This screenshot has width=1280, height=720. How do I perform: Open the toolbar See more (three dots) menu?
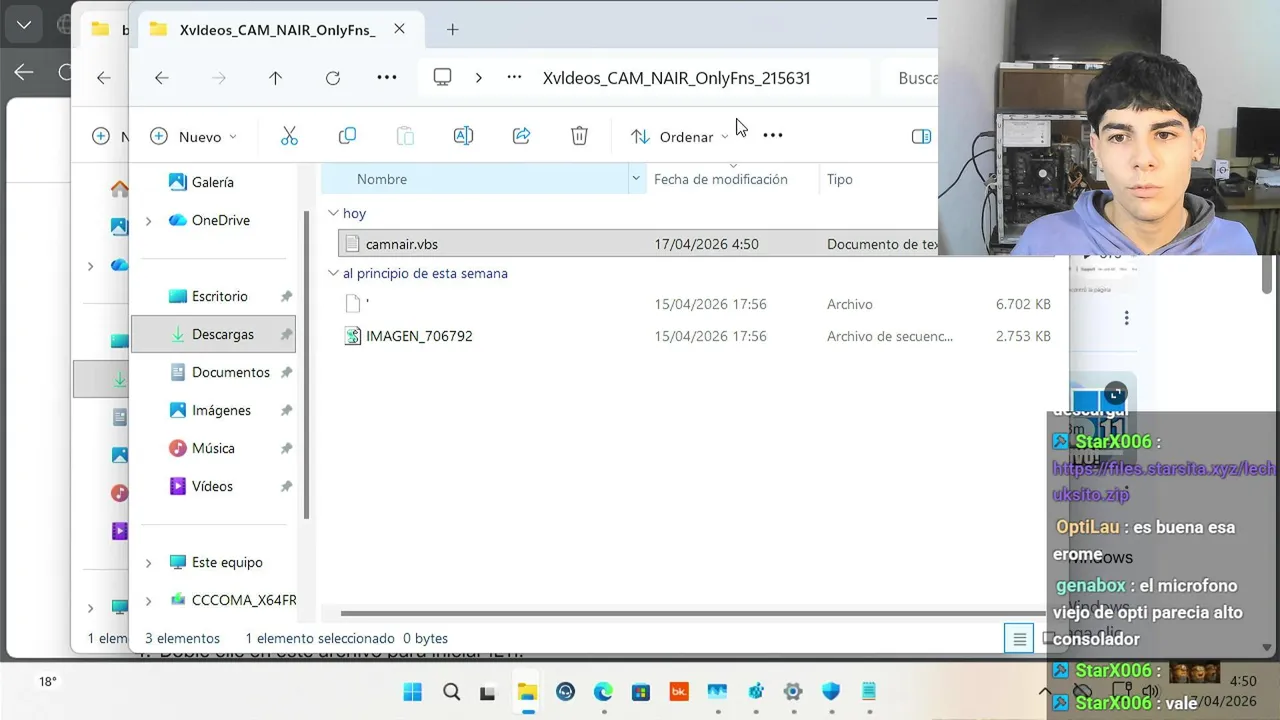pos(773,135)
